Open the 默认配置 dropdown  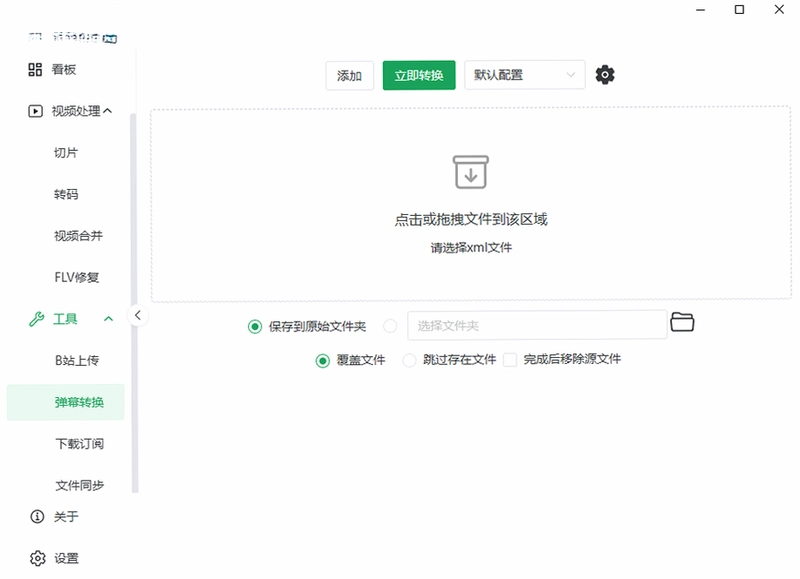(x=524, y=75)
